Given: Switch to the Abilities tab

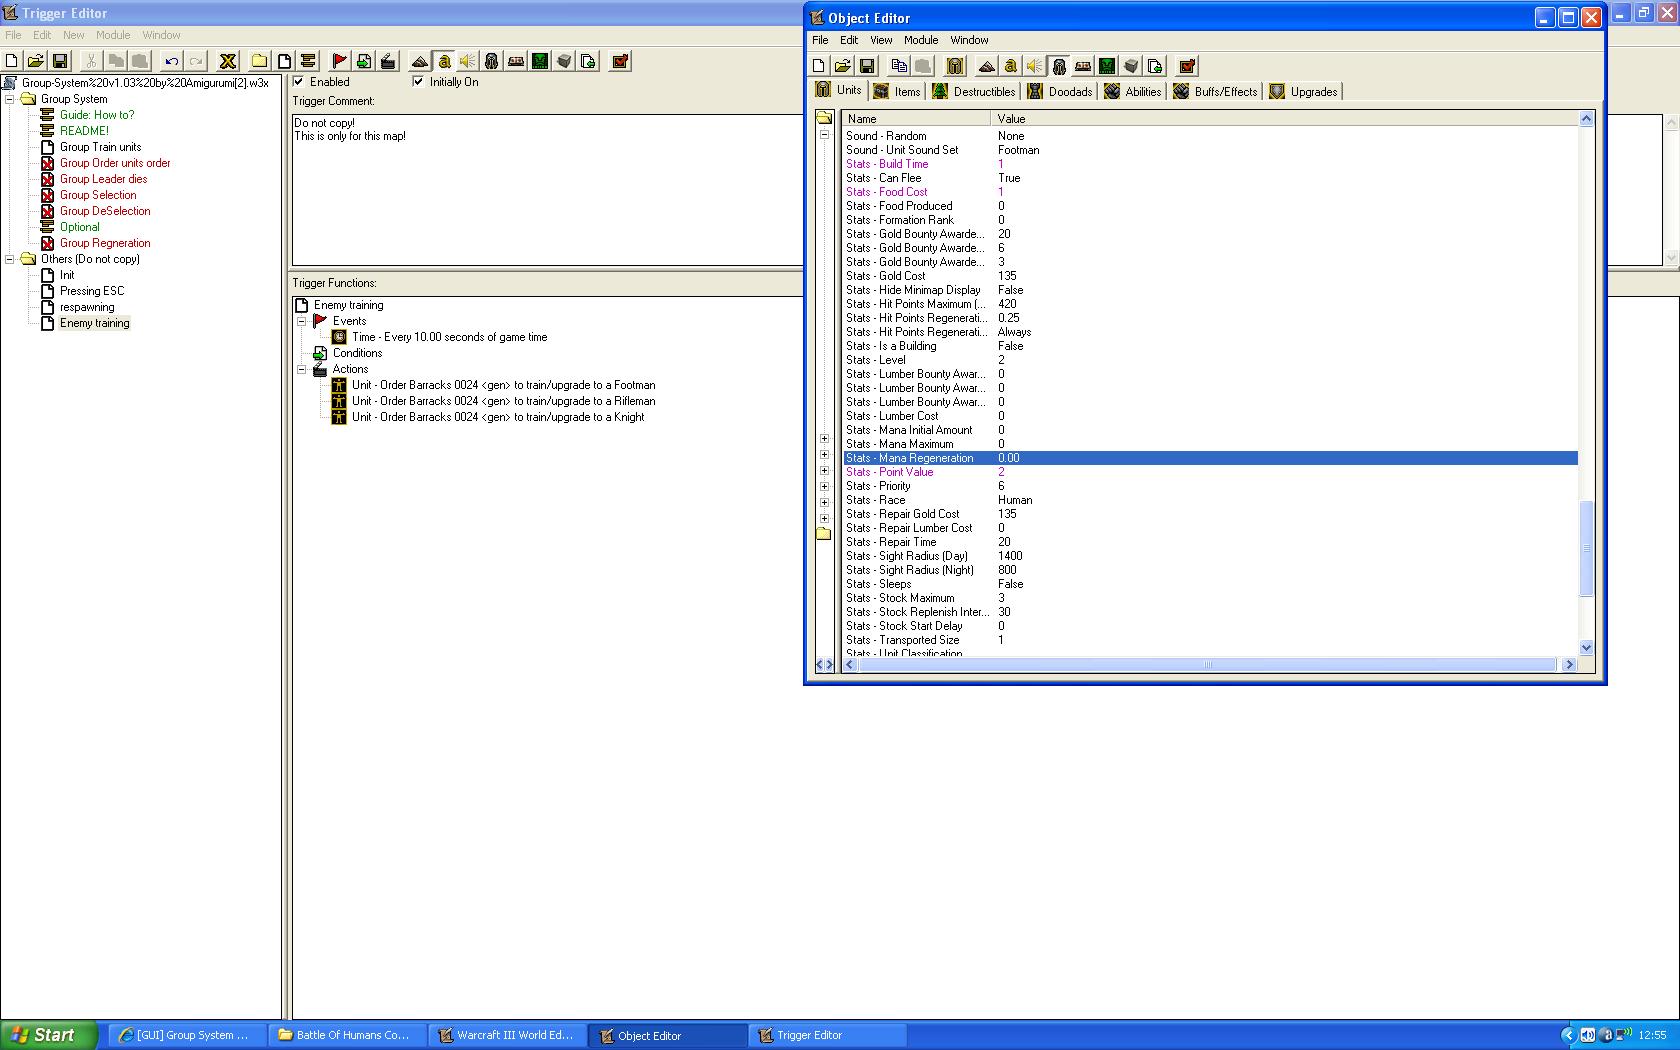Looking at the screenshot, I should 1133,91.
